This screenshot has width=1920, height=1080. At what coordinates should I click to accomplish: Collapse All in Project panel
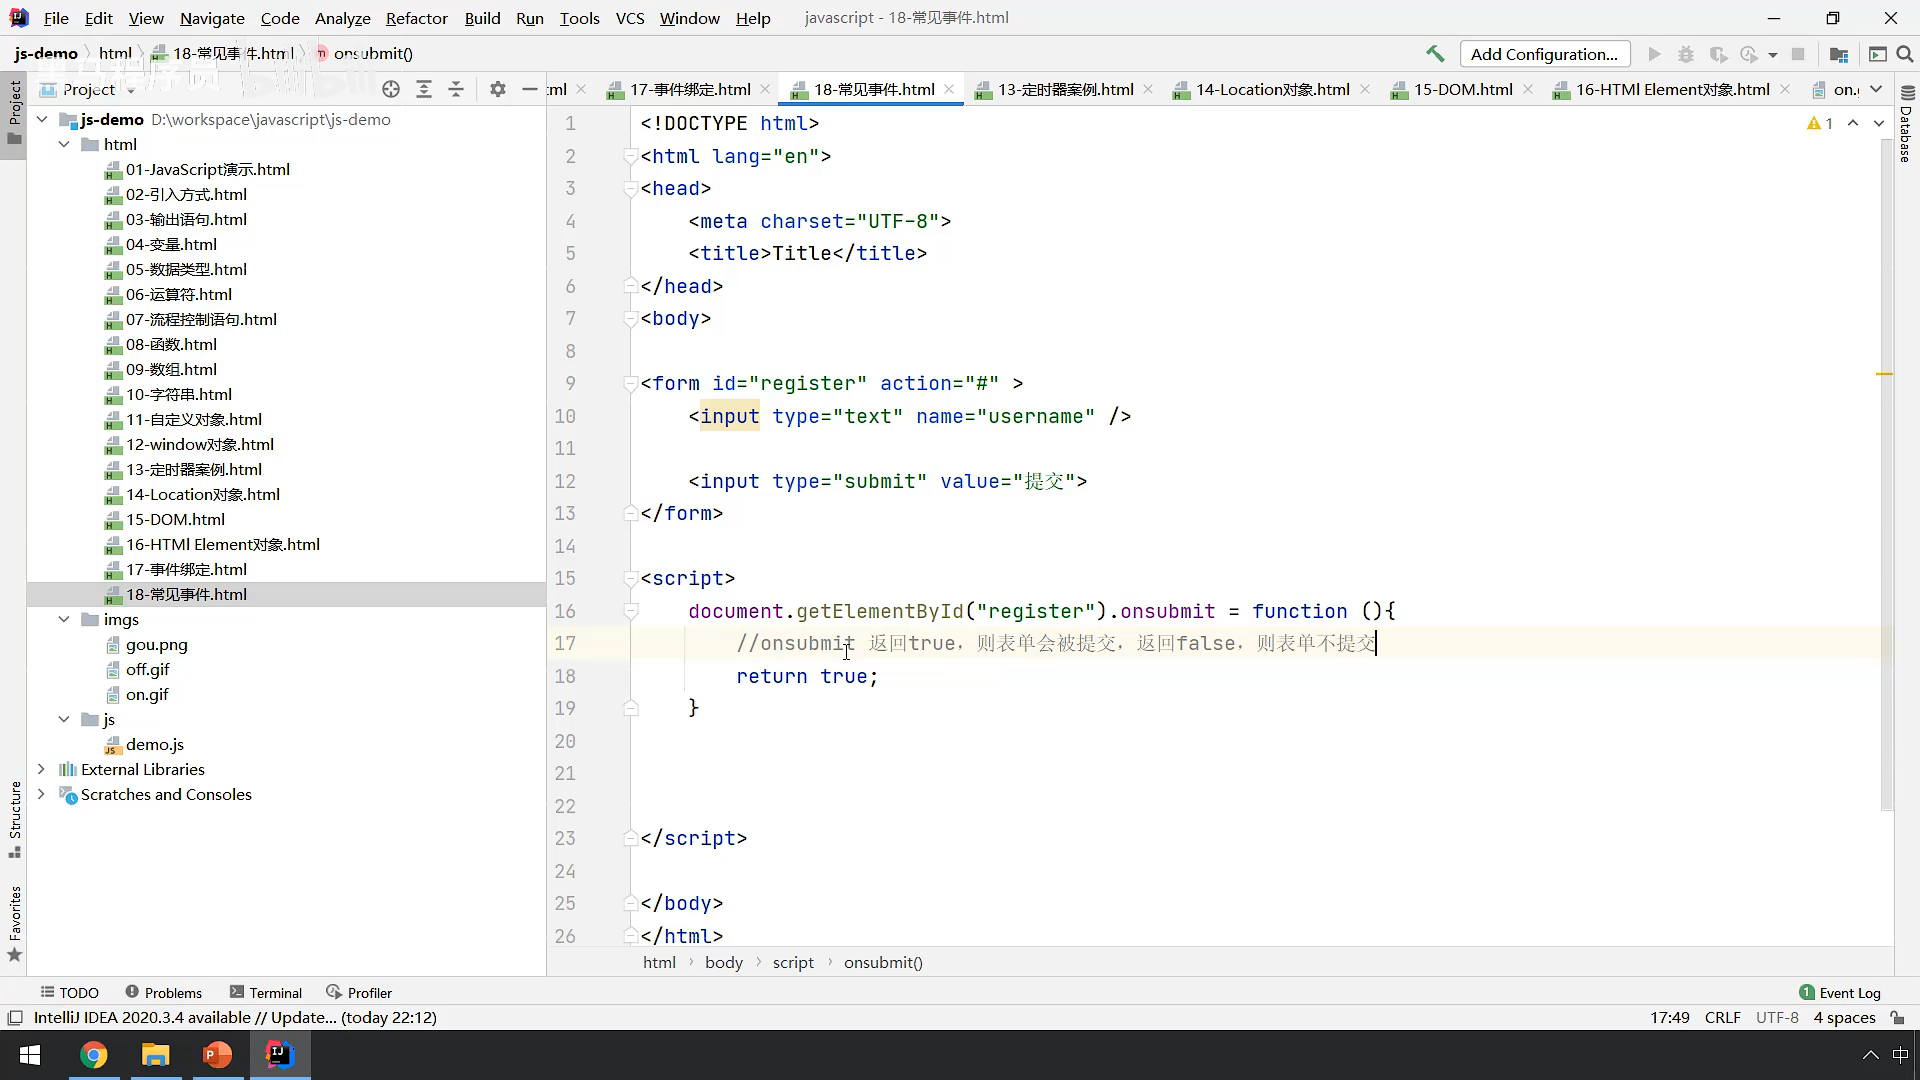pyautogui.click(x=456, y=90)
